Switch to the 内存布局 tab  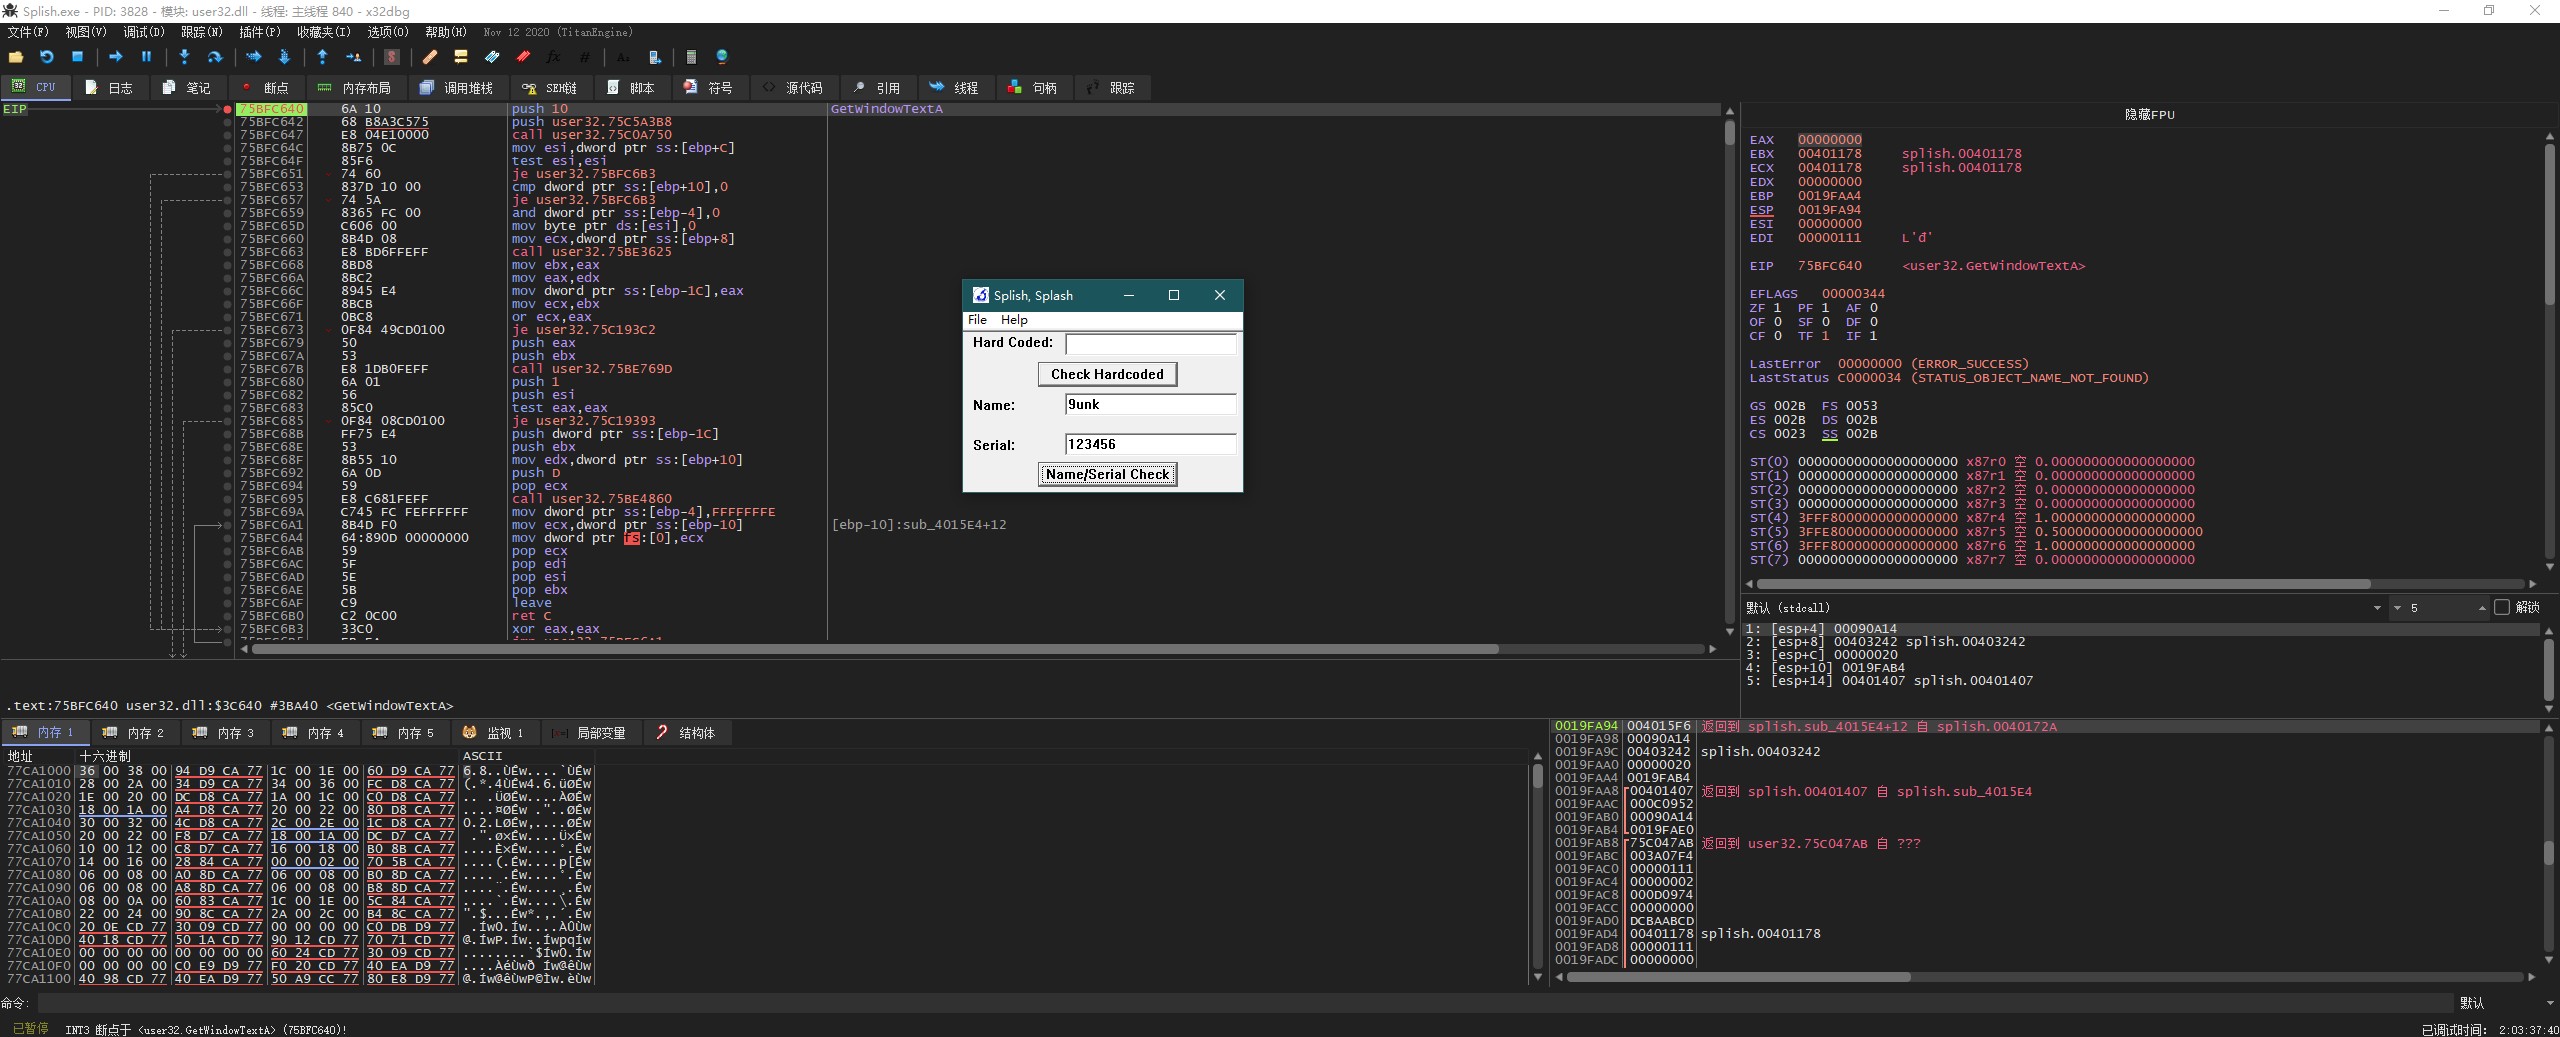[x=354, y=88]
